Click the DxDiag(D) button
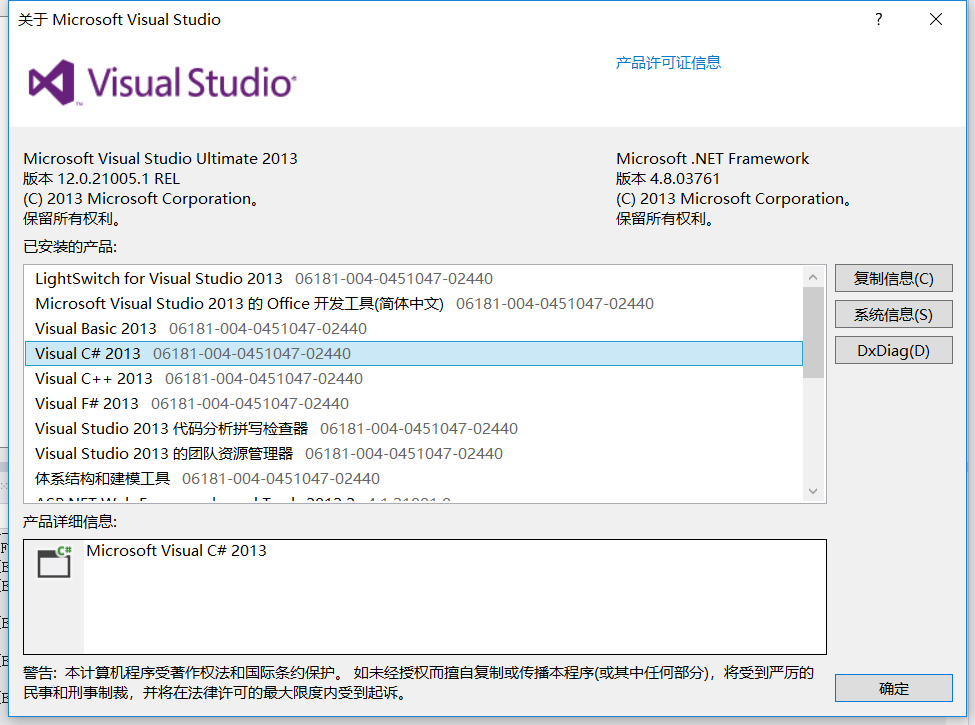The height and width of the screenshot is (725, 975). click(x=893, y=350)
